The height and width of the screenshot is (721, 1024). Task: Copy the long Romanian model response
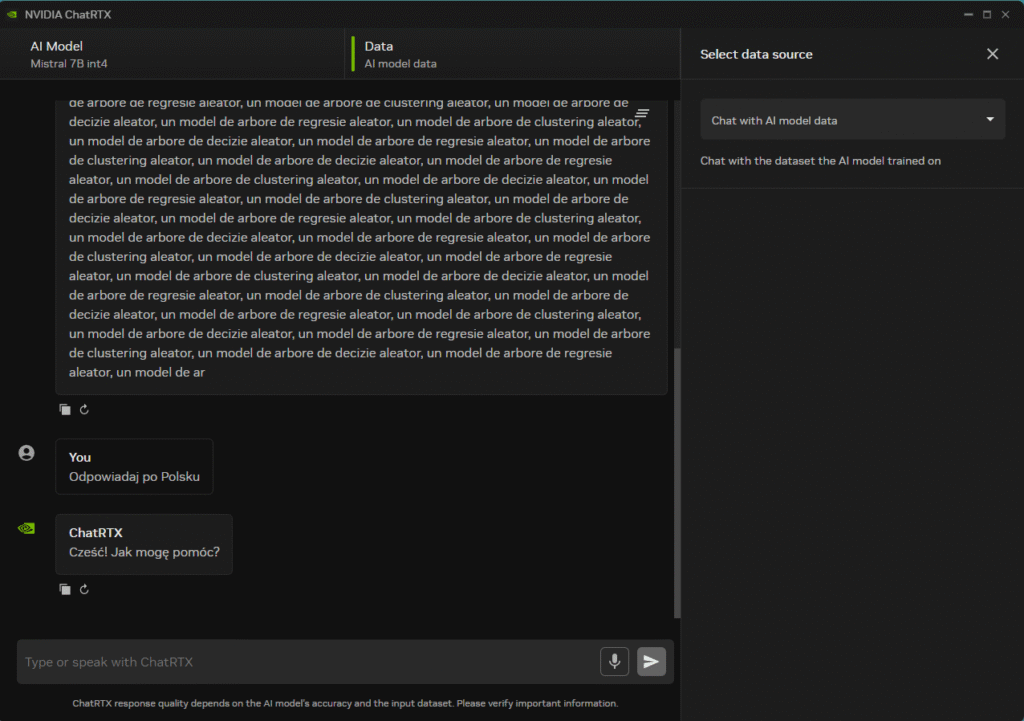pyautogui.click(x=65, y=409)
